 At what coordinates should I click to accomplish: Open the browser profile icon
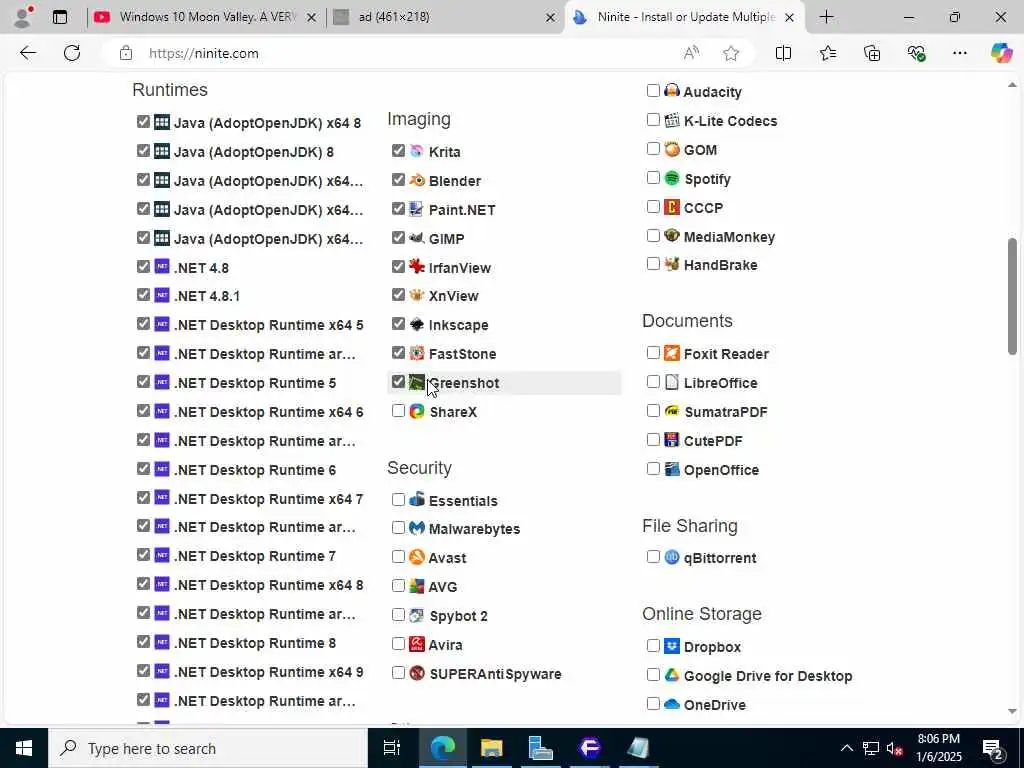tap(22, 17)
